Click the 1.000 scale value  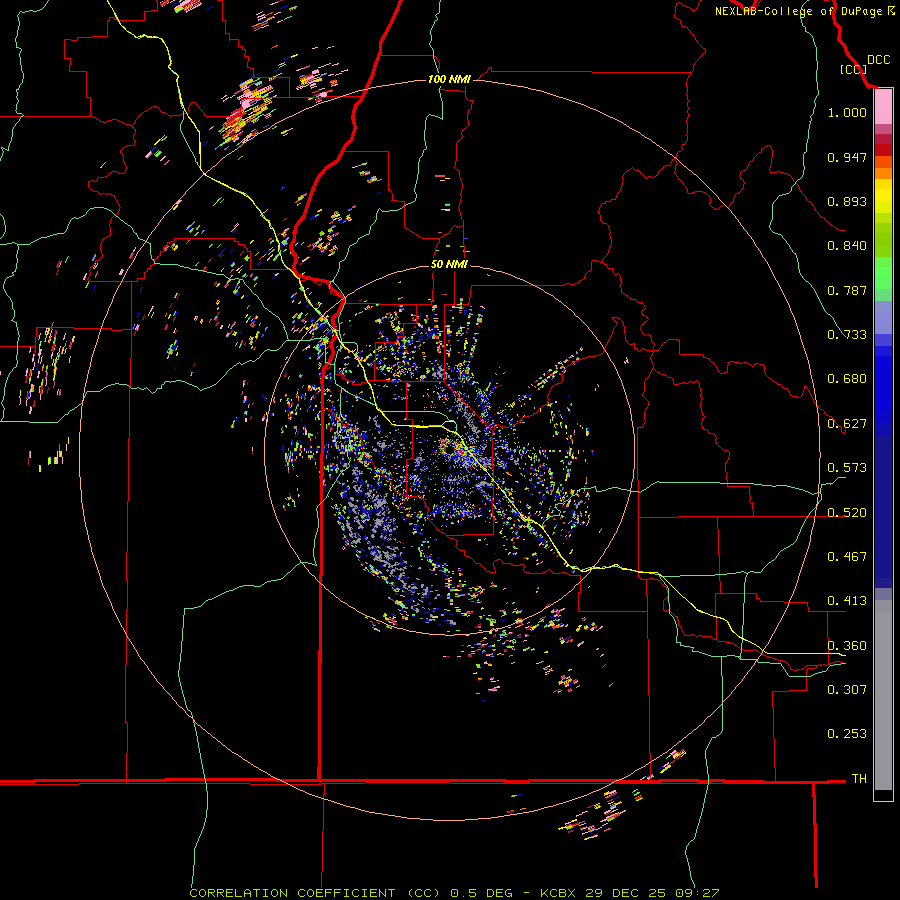click(x=847, y=112)
